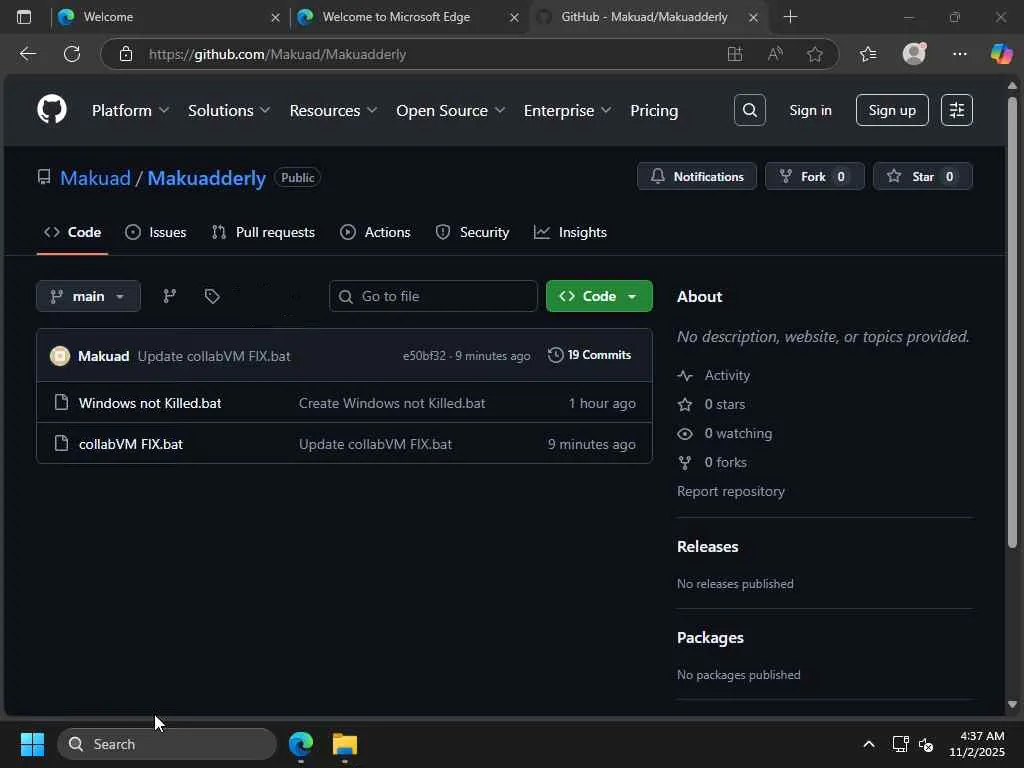Expand the Open Source navigation menu
This screenshot has height=768, width=1024.
tap(451, 110)
